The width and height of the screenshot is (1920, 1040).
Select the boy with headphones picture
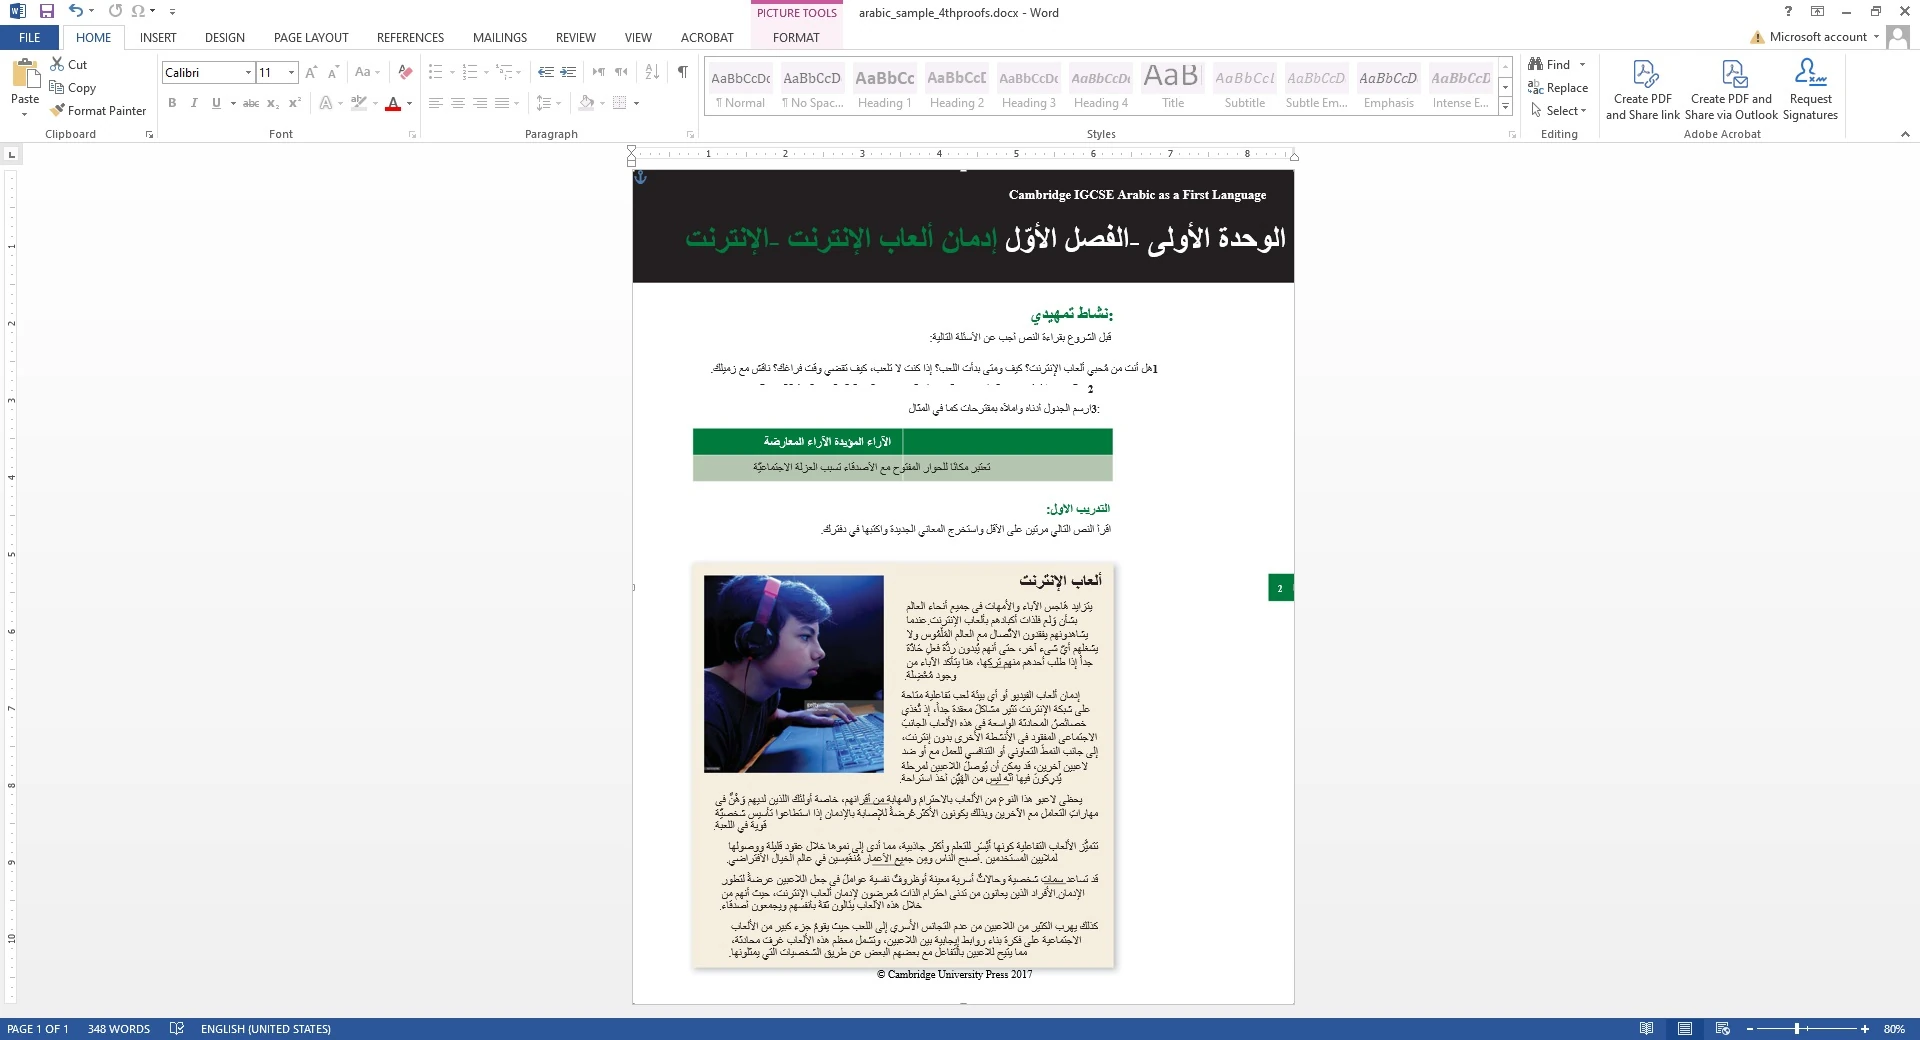tap(793, 673)
